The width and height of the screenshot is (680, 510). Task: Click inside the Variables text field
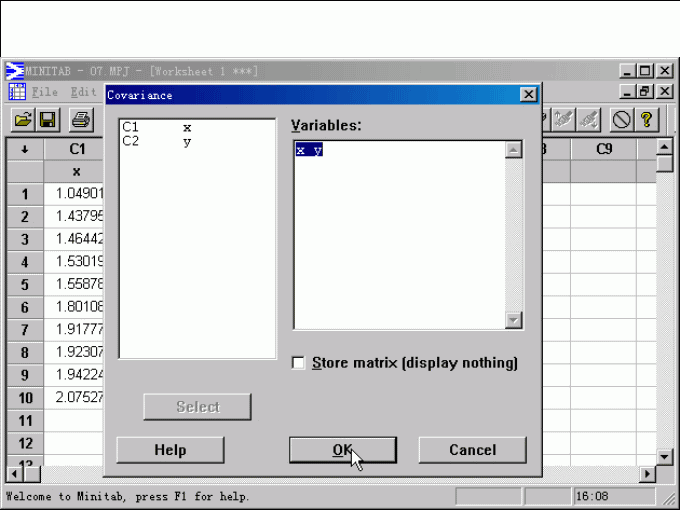tap(400, 240)
